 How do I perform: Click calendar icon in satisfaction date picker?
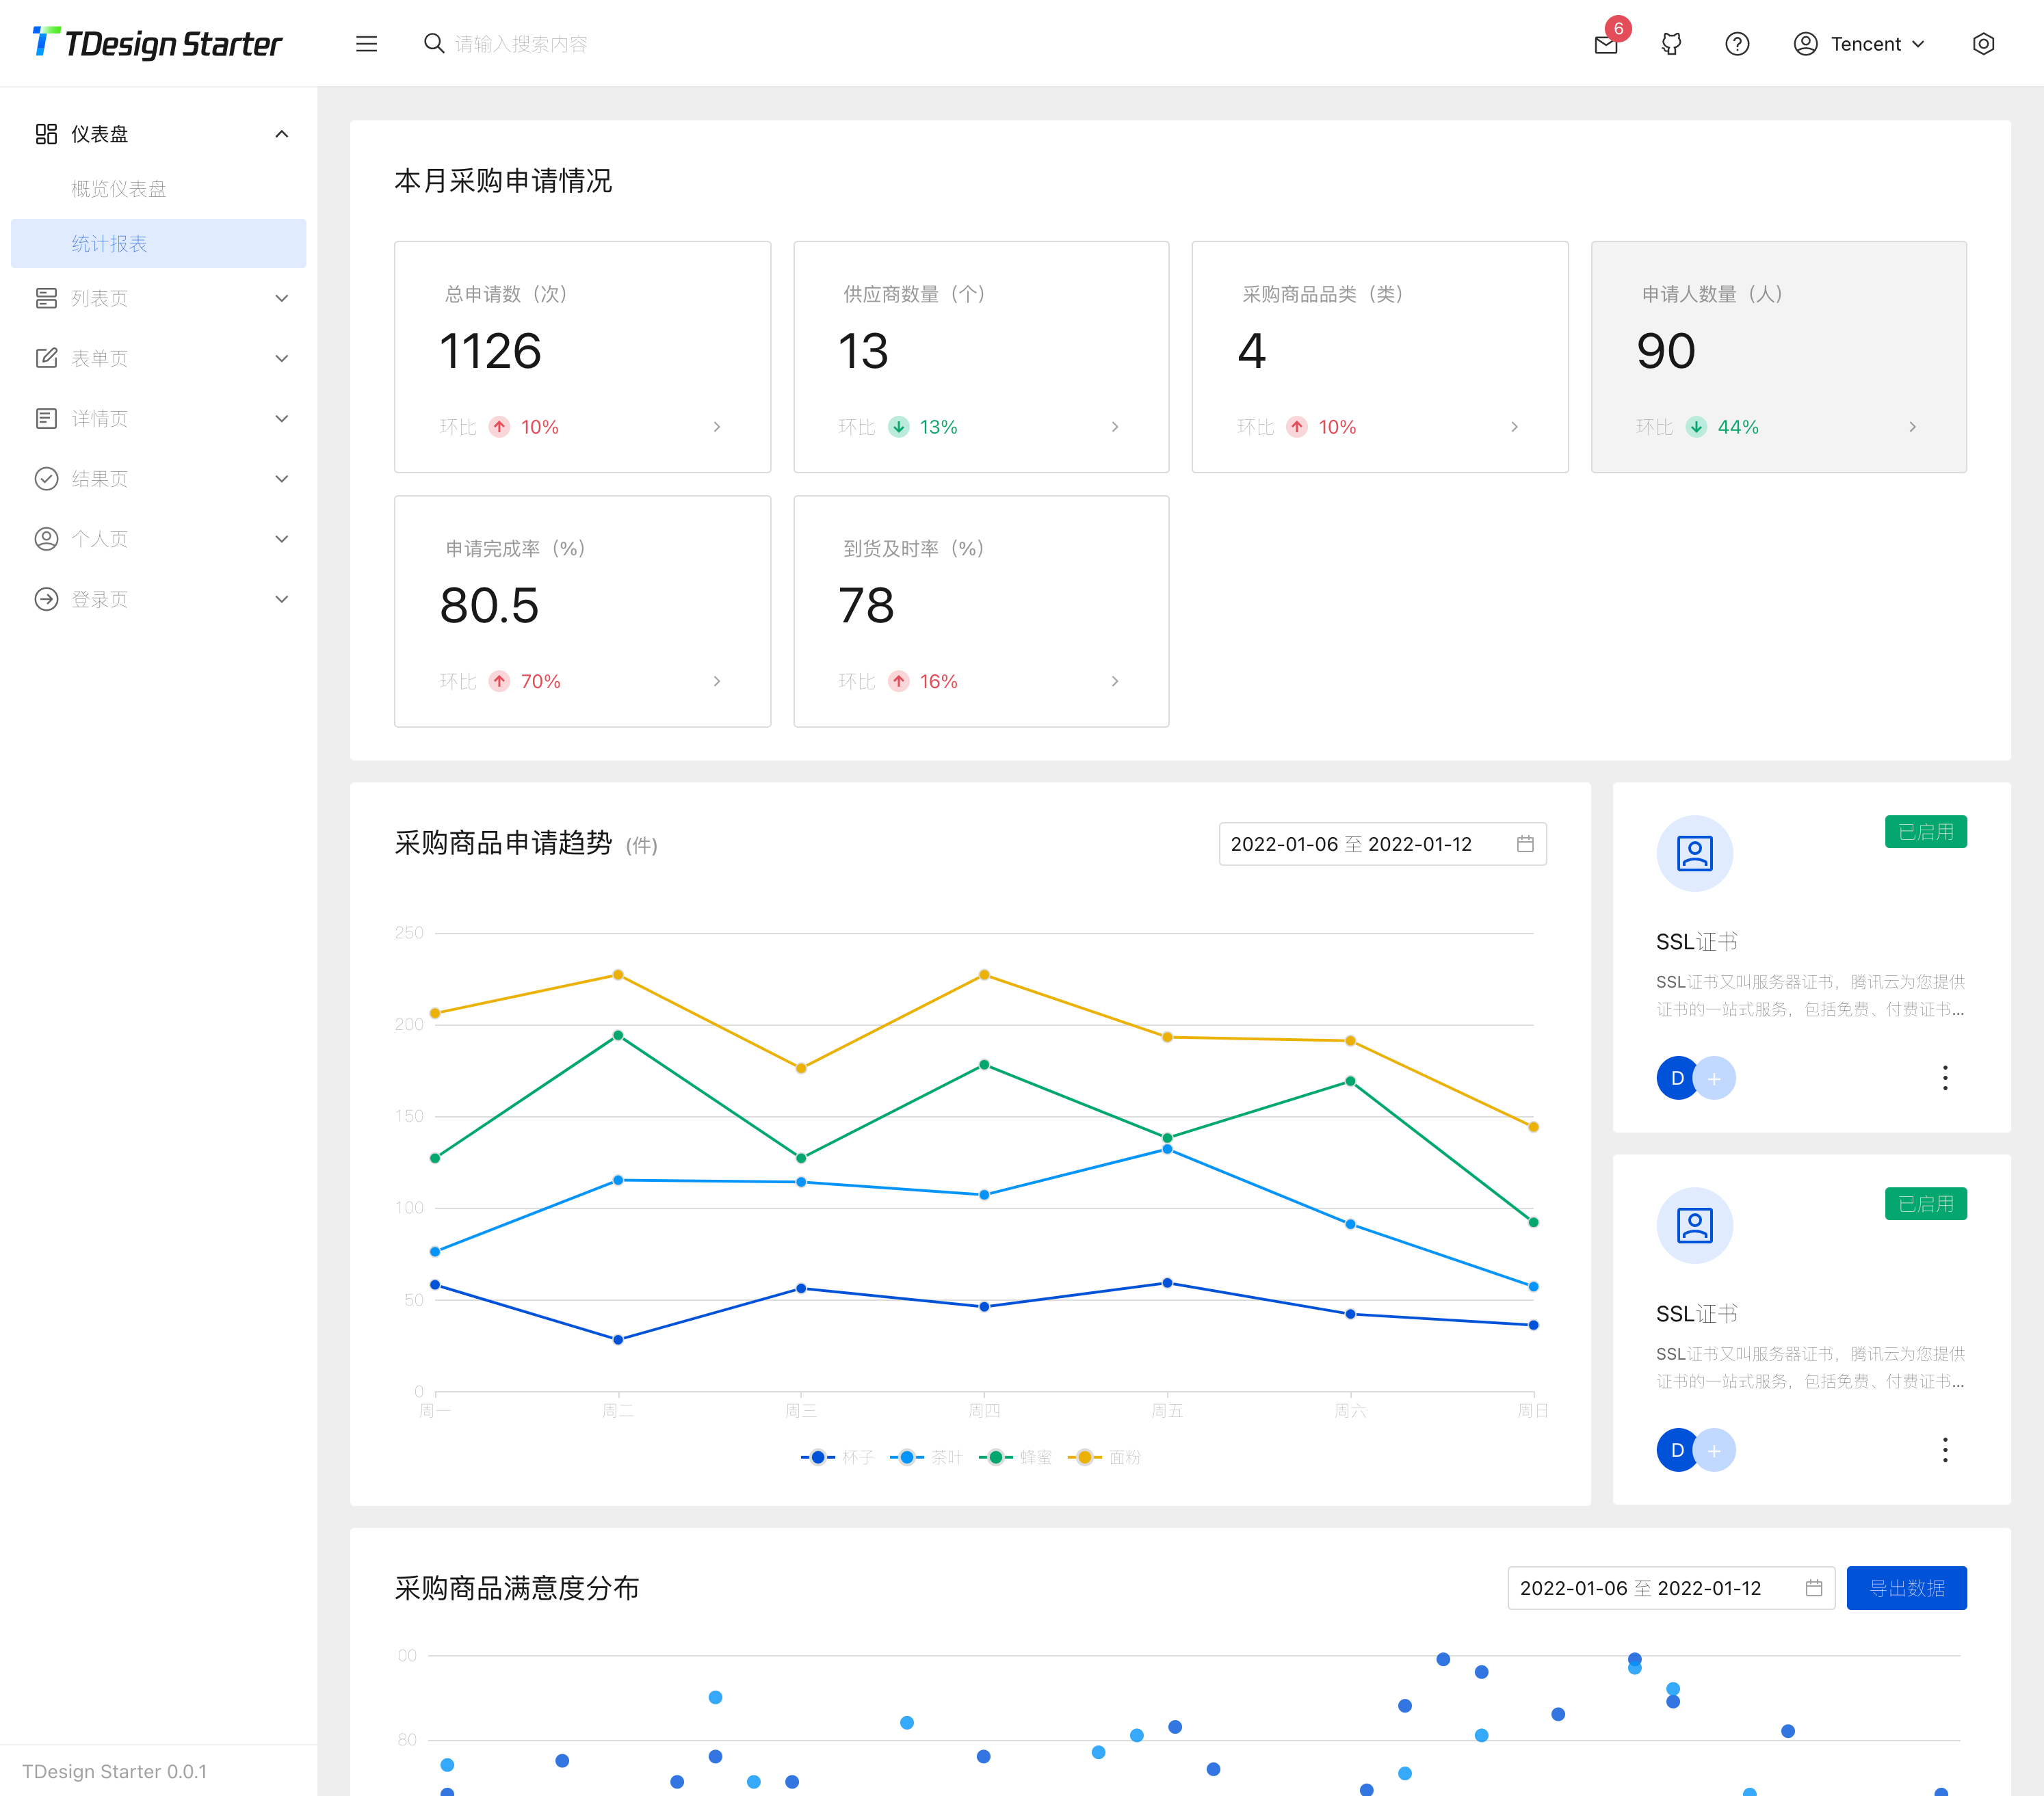[1813, 1588]
